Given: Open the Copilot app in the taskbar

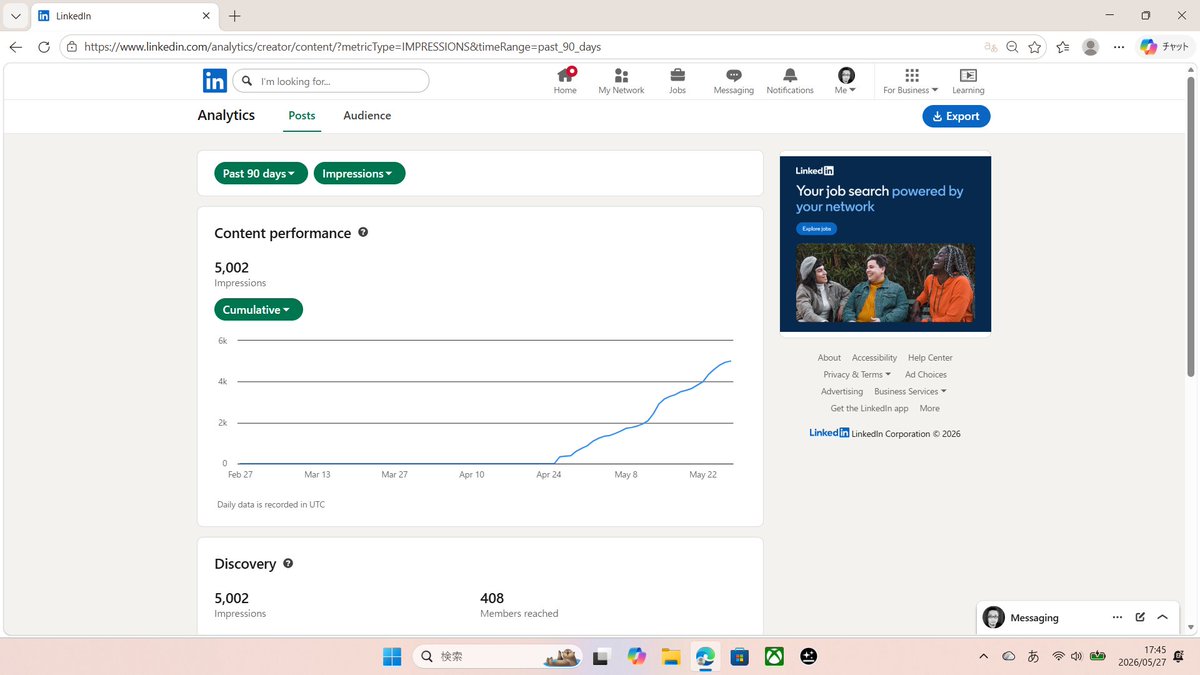Looking at the screenshot, I should (x=636, y=656).
